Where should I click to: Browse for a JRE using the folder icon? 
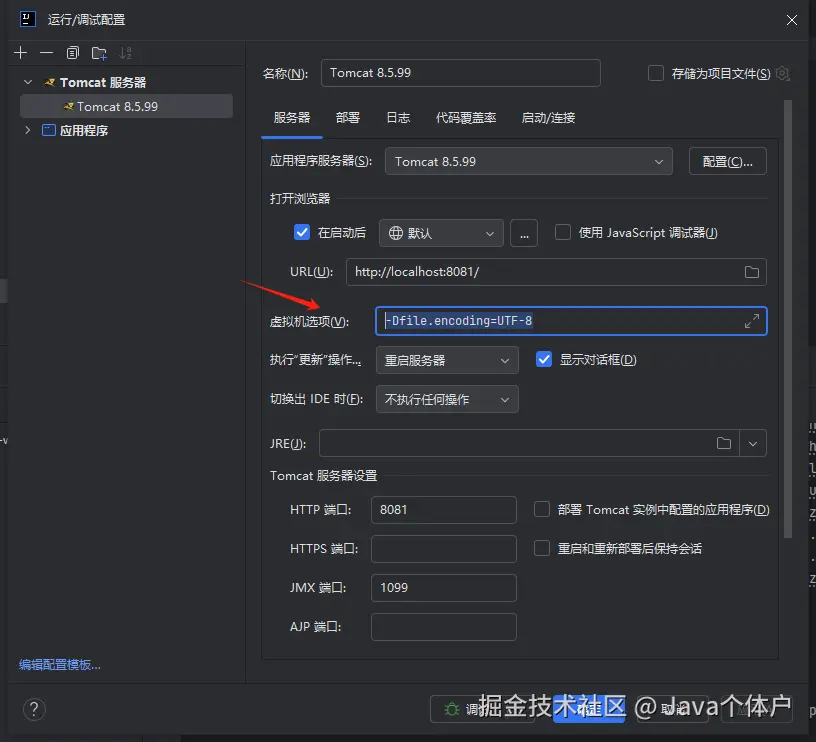[724, 443]
